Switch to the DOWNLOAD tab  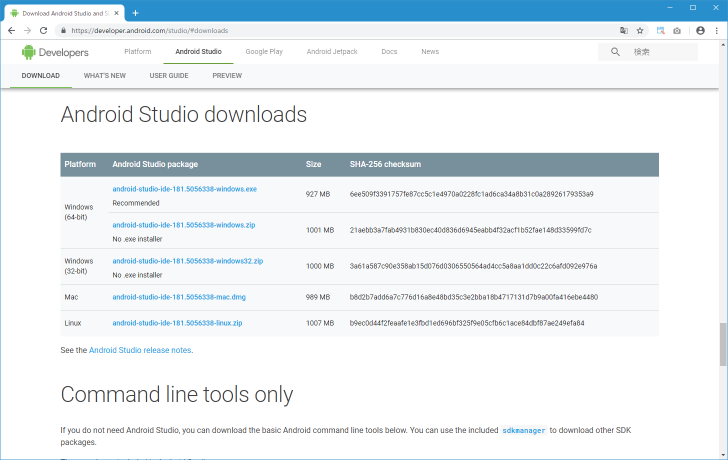coord(40,76)
